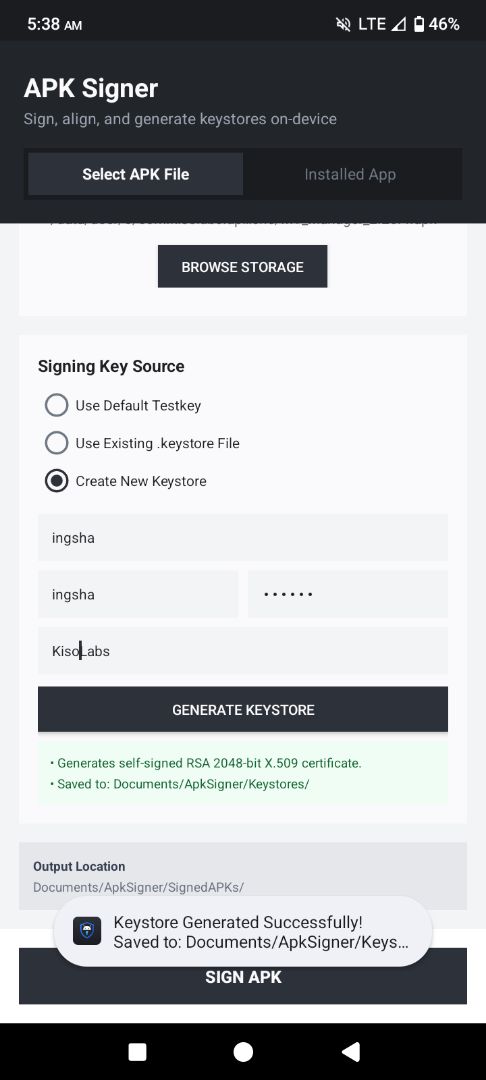Click the Generate Keystore button
The width and height of the screenshot is (486, 1080).
[243, 709]
